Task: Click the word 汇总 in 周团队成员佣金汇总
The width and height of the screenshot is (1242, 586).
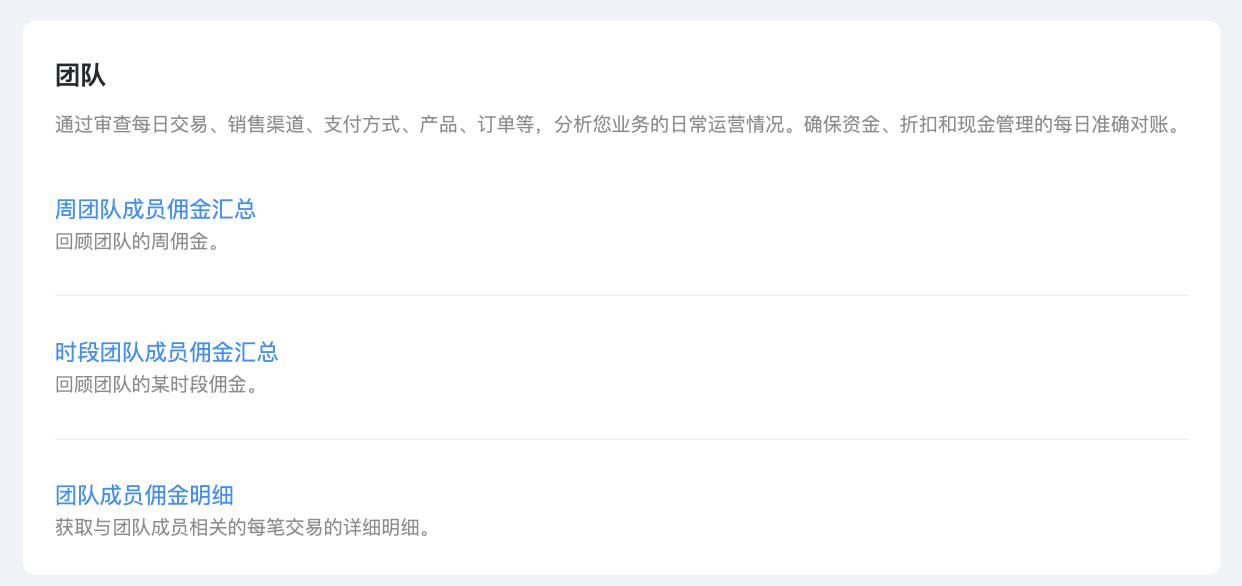Action: coord(234,209)
